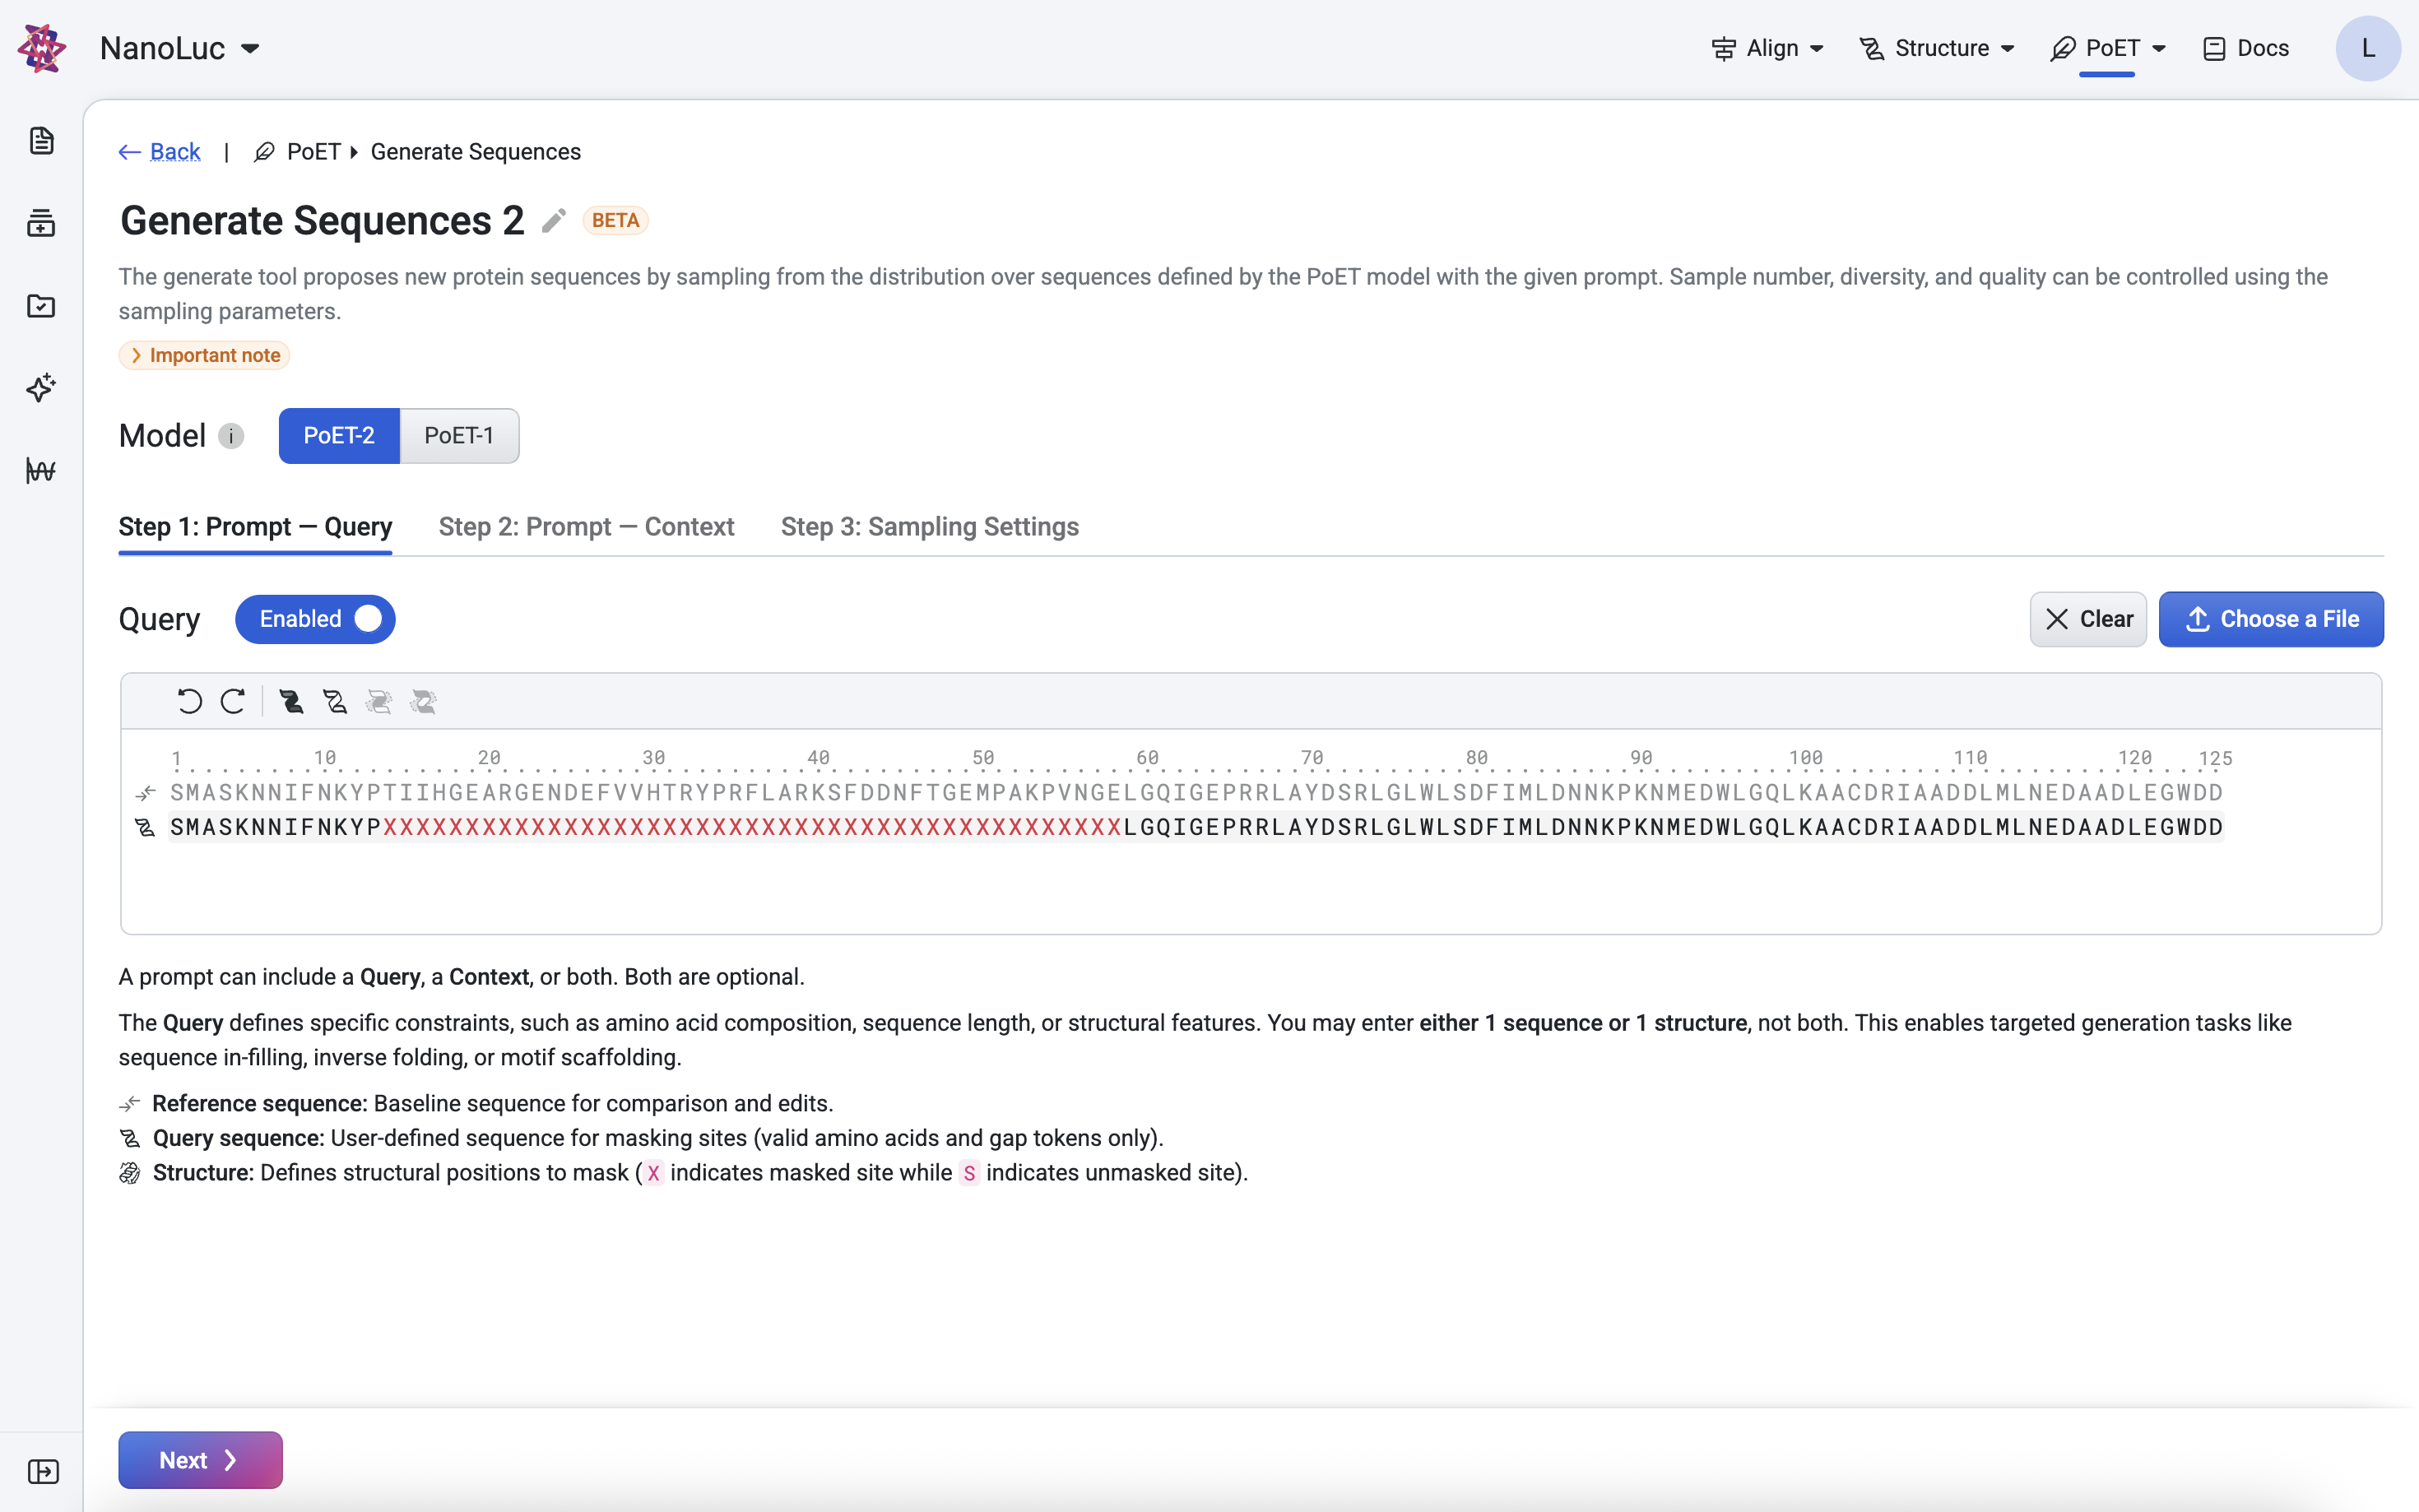Screen dimensions: 2419x1512
Task: Open the checked-folder sidebar icon
Action: [41, 305]
